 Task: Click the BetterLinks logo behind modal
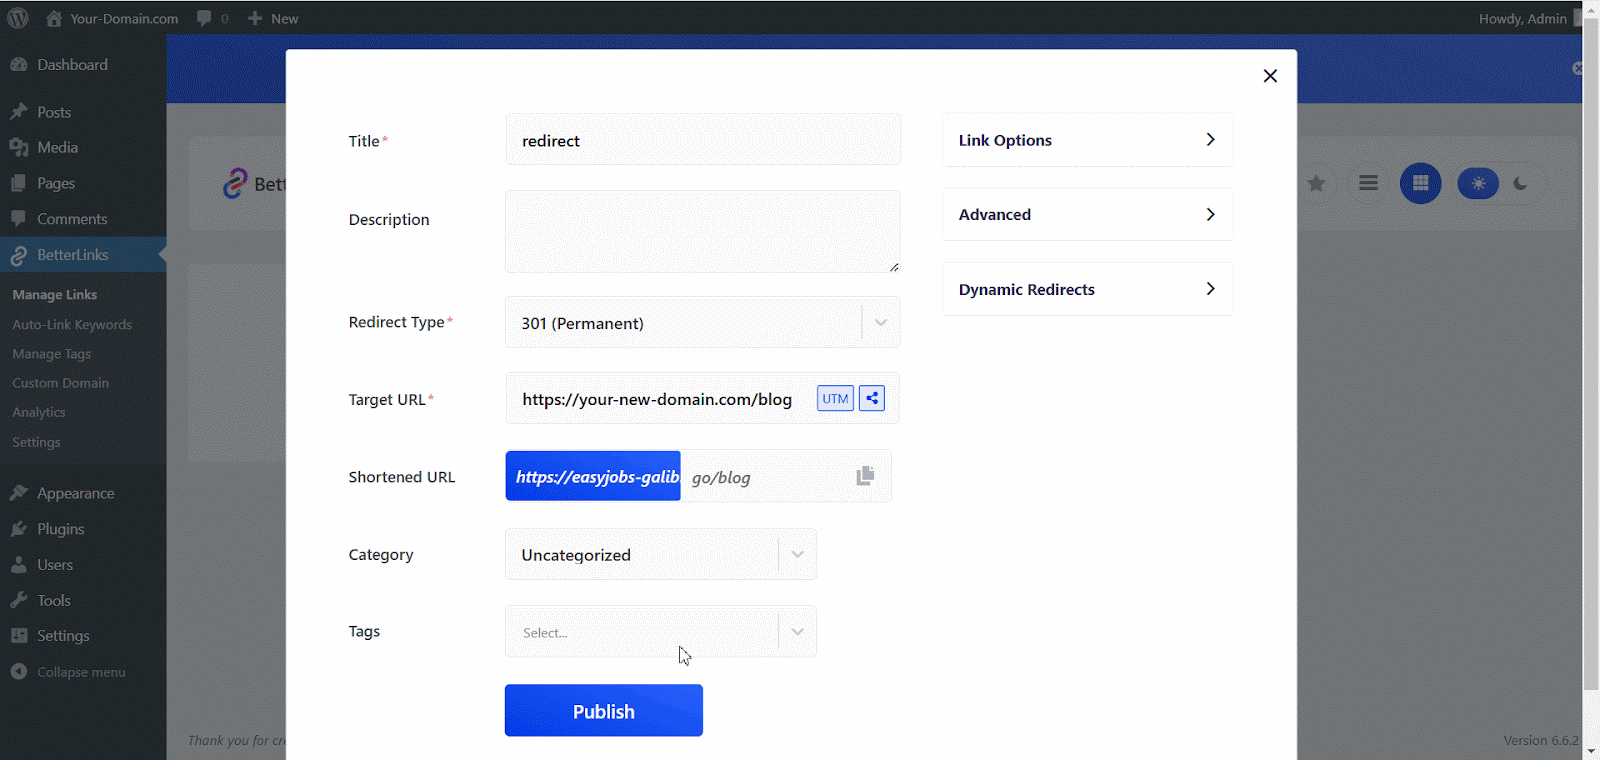(235, 183)
